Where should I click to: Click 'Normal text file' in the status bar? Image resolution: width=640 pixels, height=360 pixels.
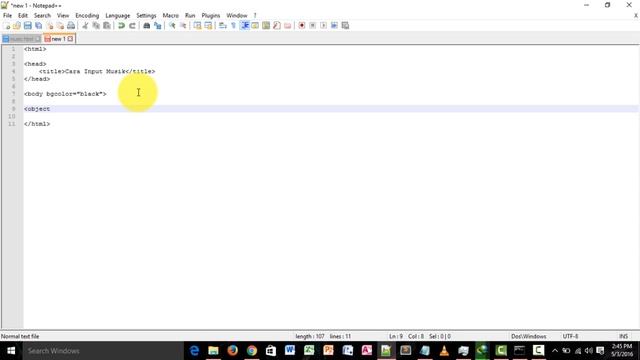point(20,336)
